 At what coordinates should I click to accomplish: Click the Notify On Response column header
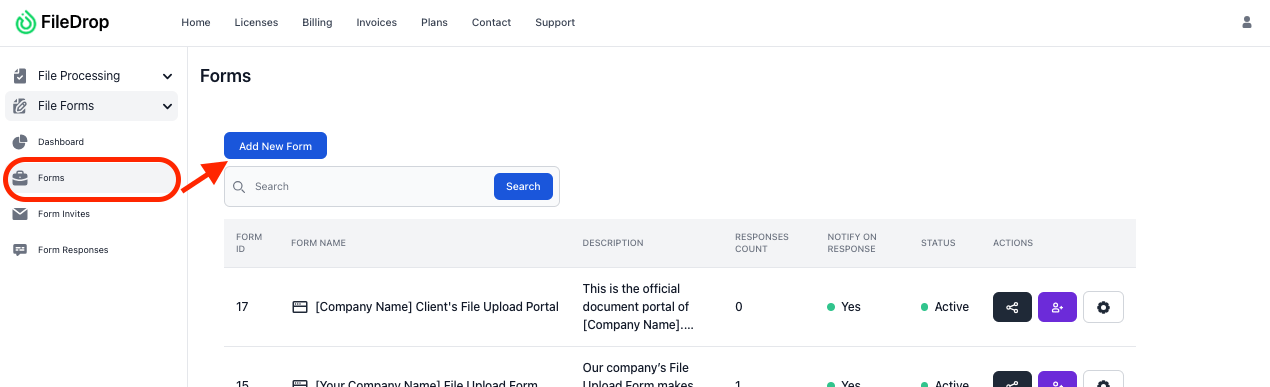[852, 243]
